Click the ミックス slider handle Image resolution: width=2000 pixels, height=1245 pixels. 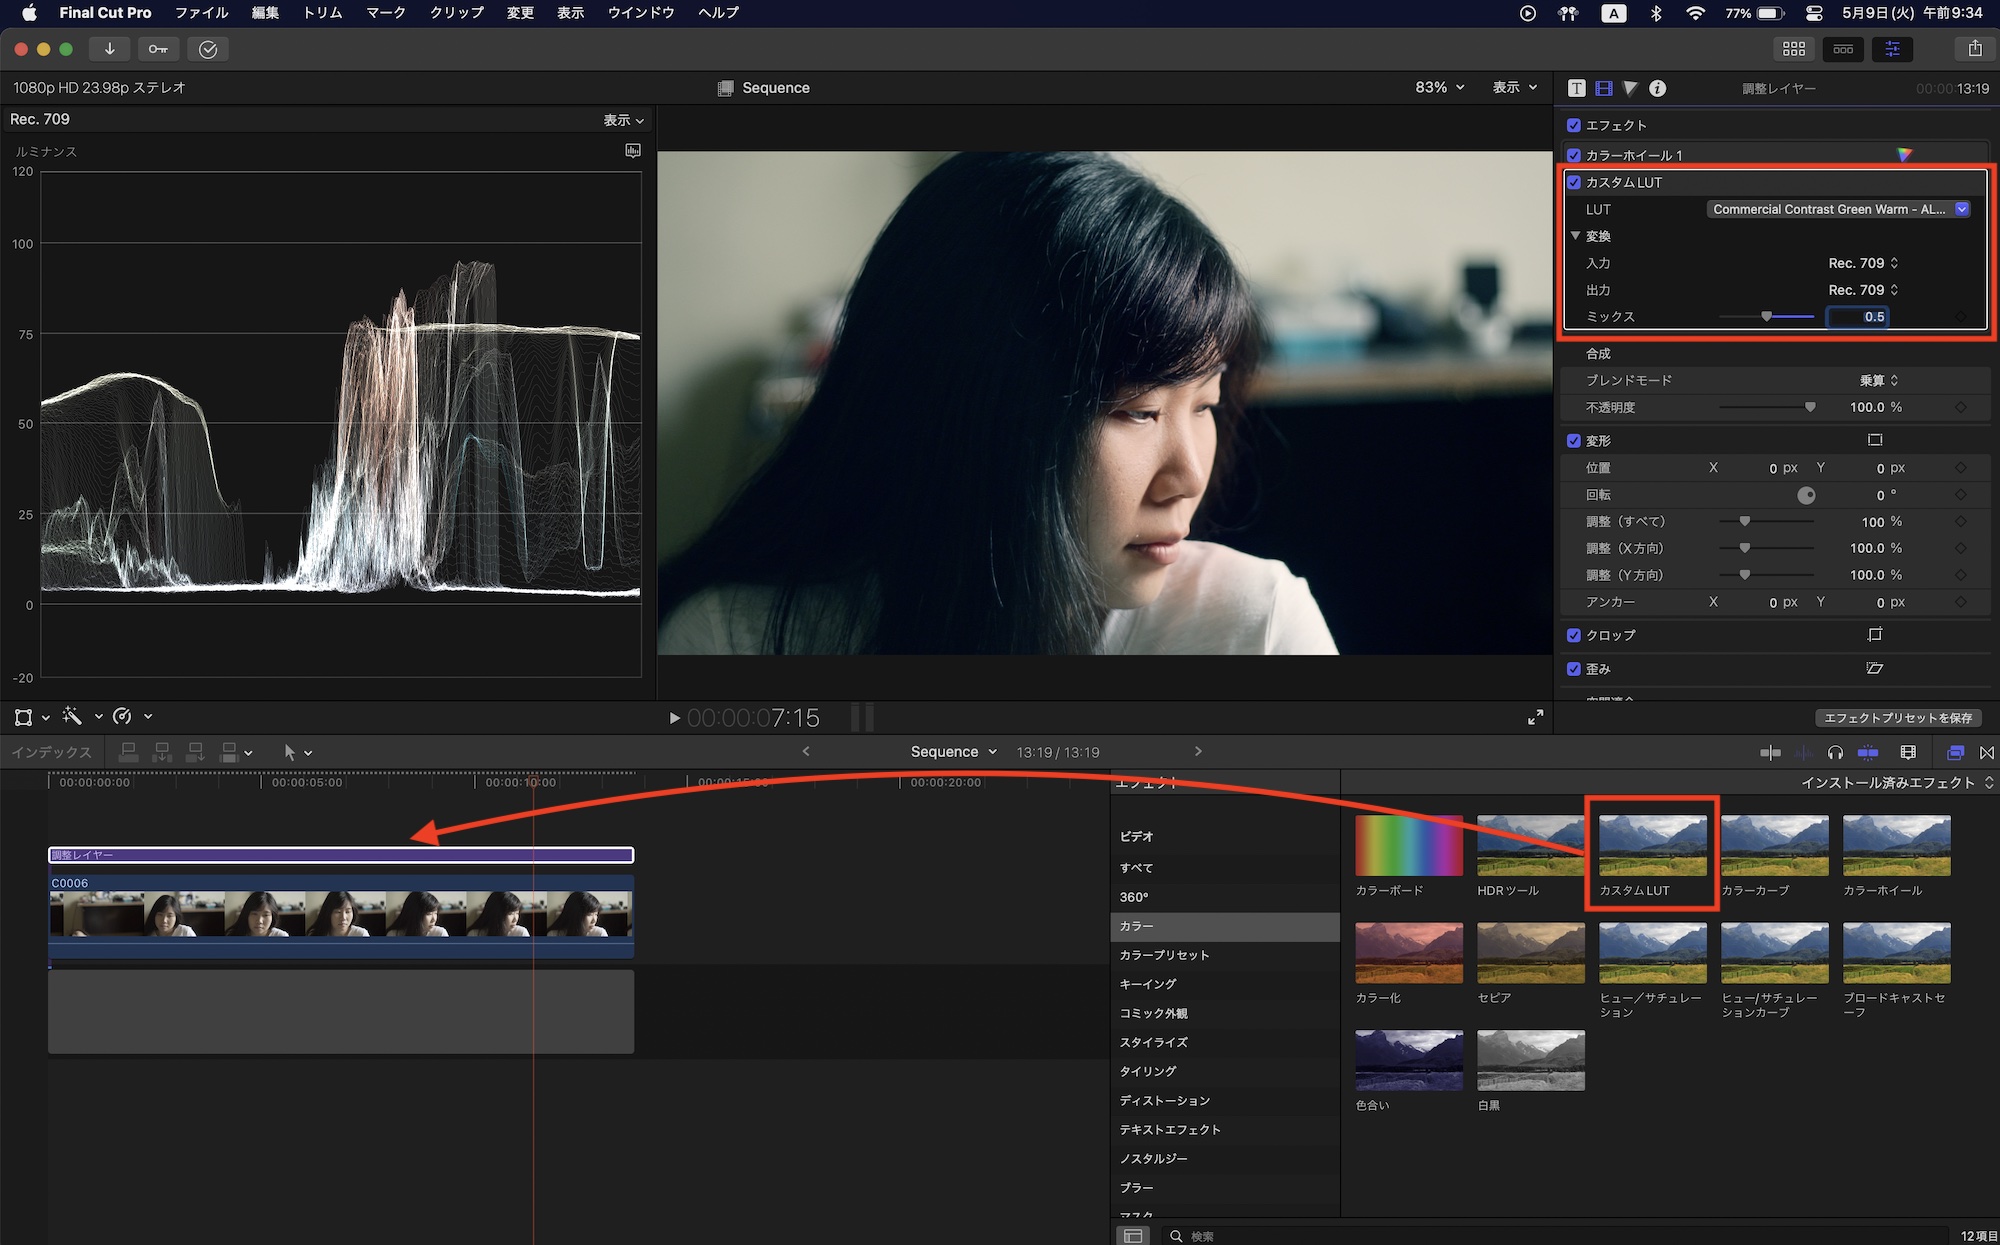point(1767,317)
